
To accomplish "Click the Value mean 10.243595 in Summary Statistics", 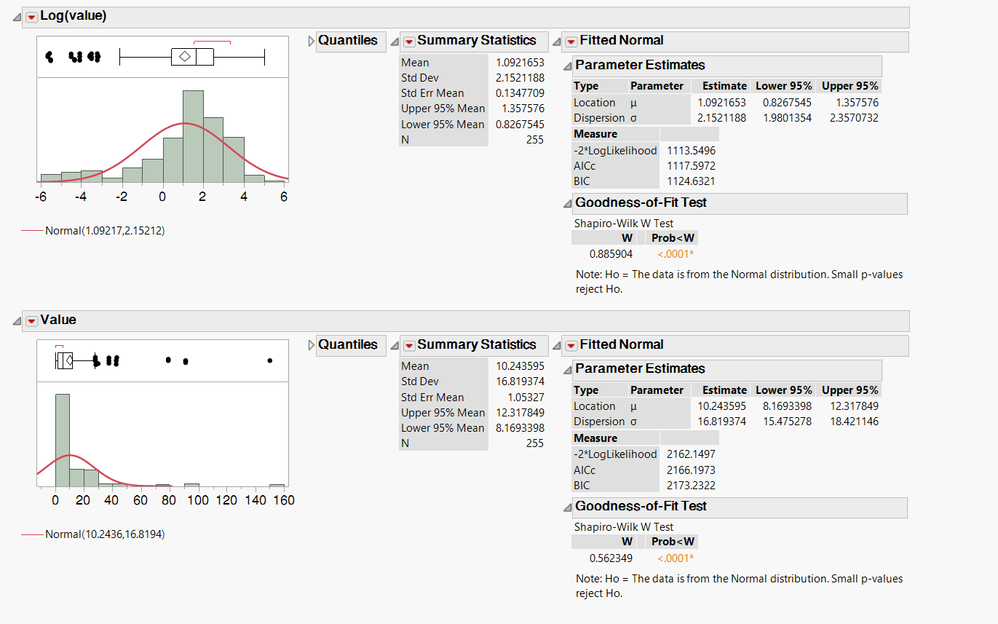I will pos(520,366).
